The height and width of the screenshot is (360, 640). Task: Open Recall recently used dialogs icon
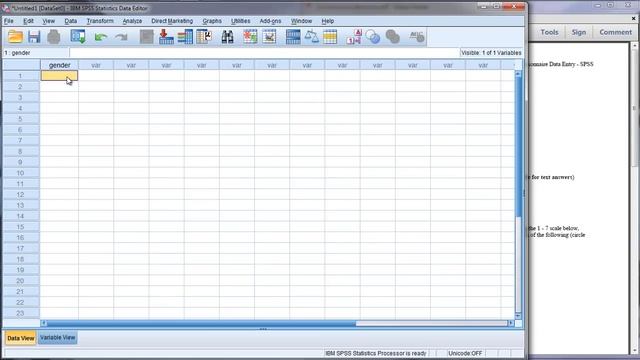[x=78, y=37]
